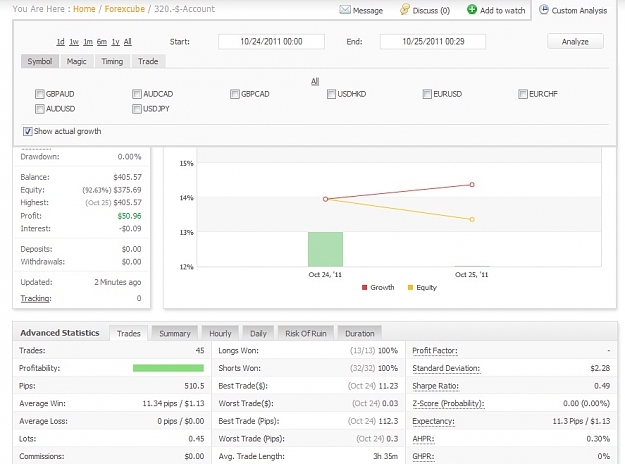Click the Analyze button
Image resolution: width=625 pixels, height=464 pixels.
(x=575, y=41)
